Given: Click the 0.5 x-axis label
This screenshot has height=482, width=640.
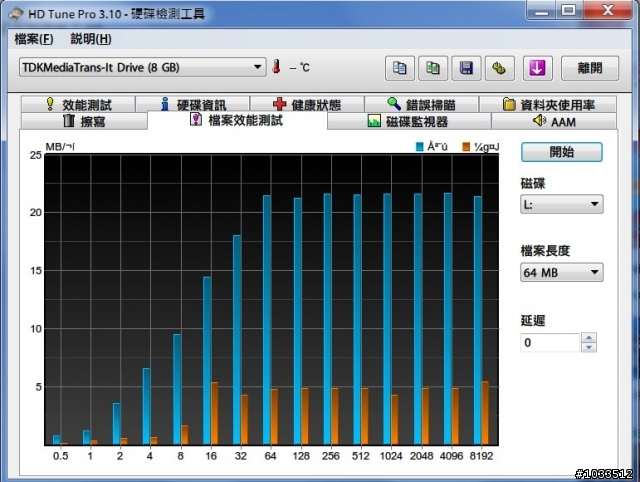Looking at the screenshot, I should pos(60,456).
